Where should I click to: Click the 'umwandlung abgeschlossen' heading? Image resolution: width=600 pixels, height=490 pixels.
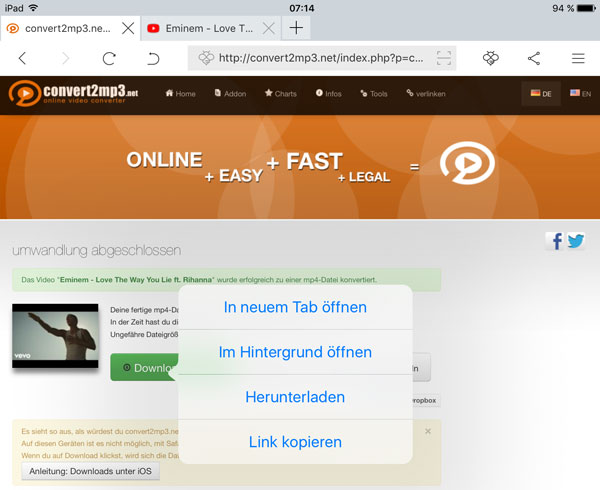[x=96, y=250]
